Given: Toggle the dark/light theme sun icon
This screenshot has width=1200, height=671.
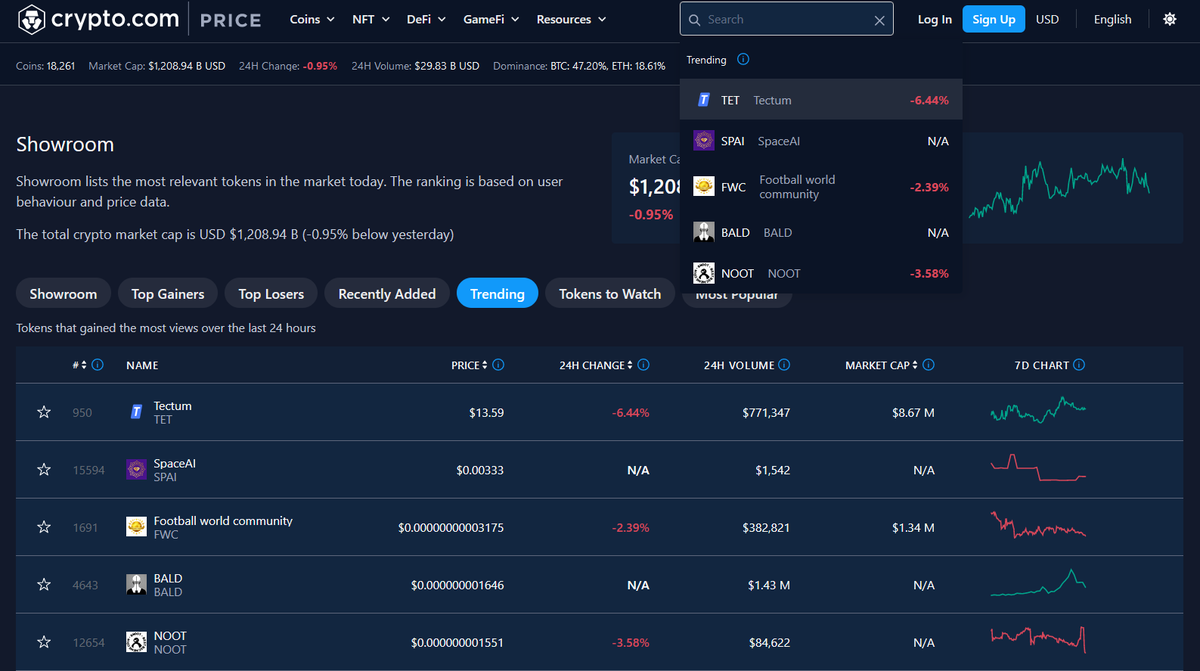Looking at the screenshot, I should click(1170, 19).
